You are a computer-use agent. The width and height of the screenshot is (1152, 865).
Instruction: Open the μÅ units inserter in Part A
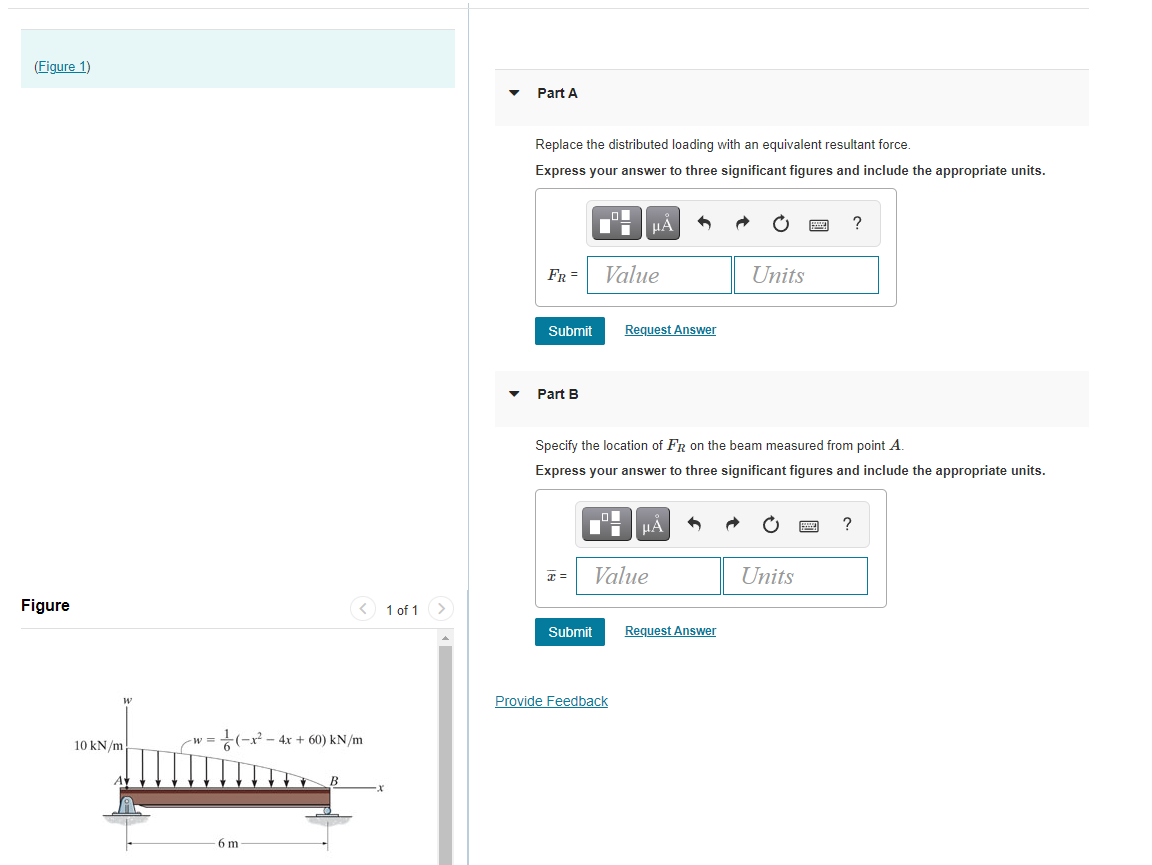point(662,222)
